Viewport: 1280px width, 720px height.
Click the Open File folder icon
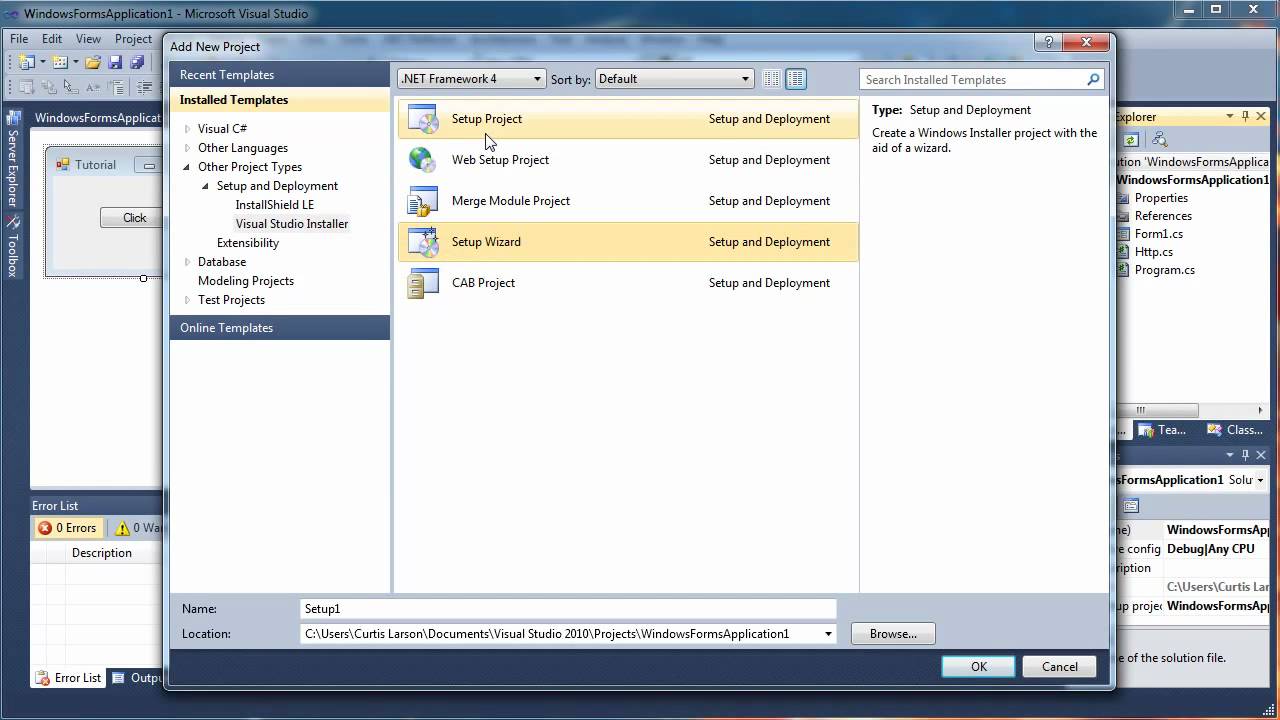tap(93, 62)
